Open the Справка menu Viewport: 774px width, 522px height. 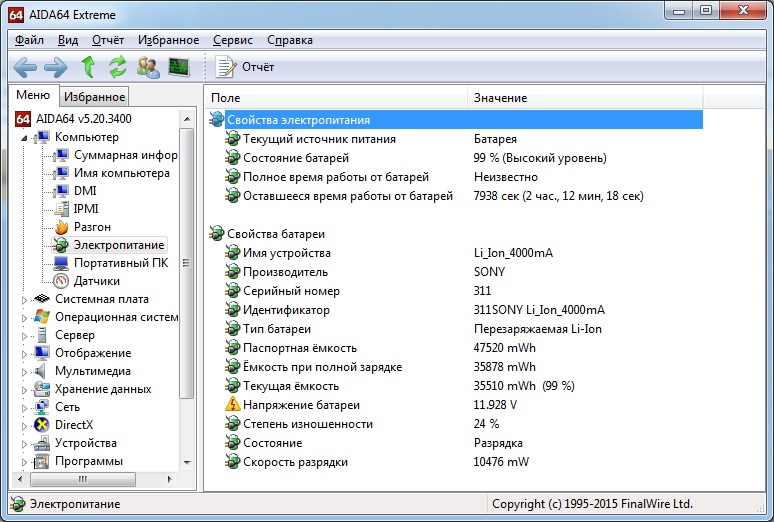[x=290, y=40]
